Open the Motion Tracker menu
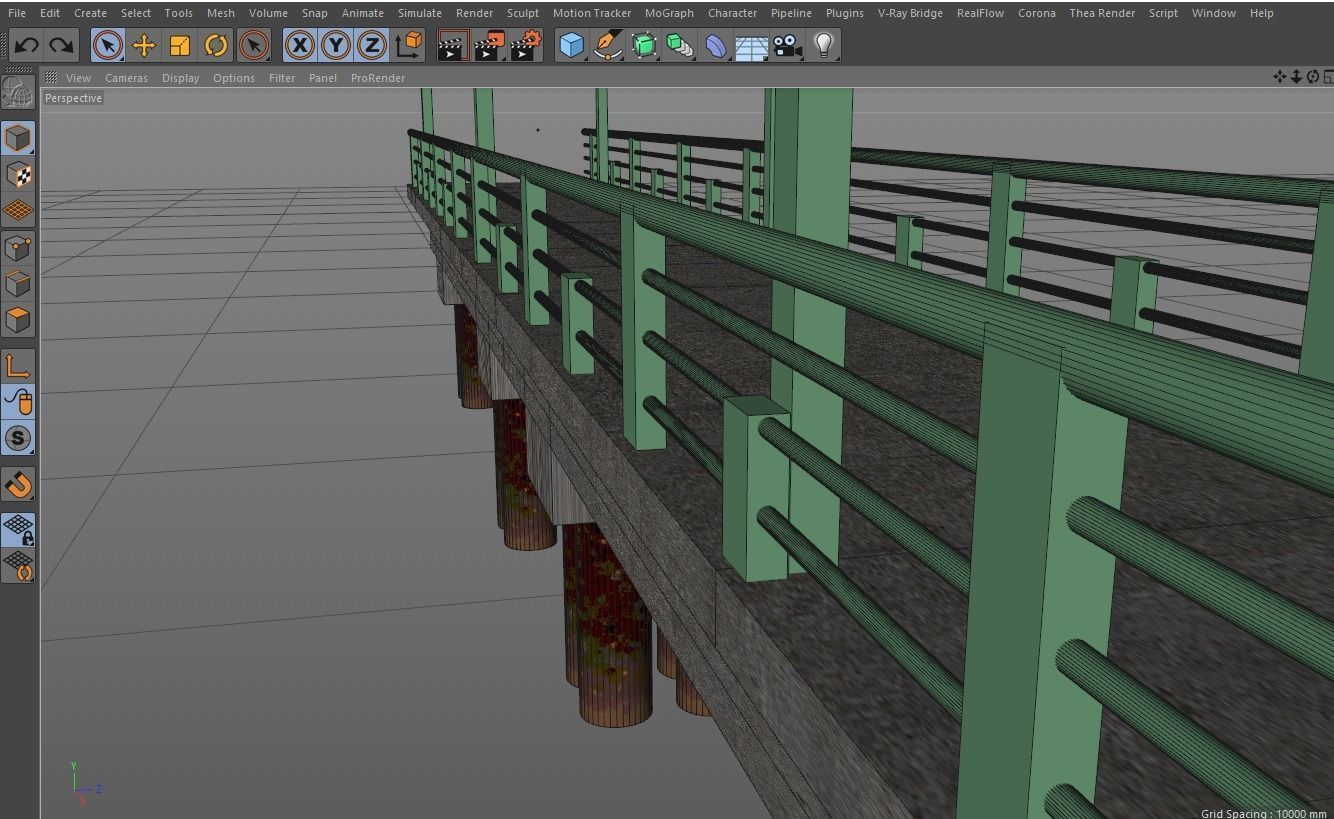The height and width of the screenshot is (819, 1334). tap(592, 13)
